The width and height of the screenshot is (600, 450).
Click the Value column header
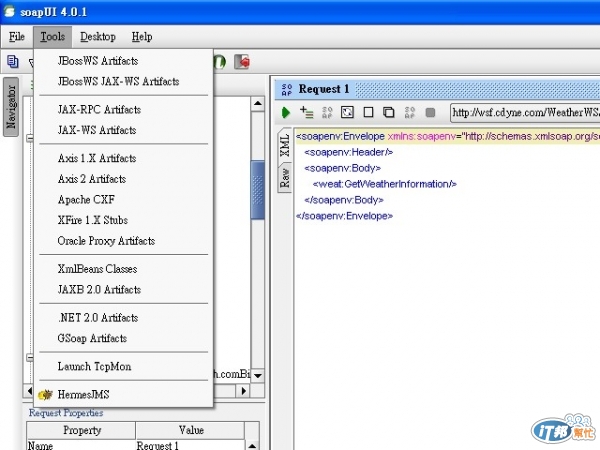pyautogui.click(x=190, y=430)
